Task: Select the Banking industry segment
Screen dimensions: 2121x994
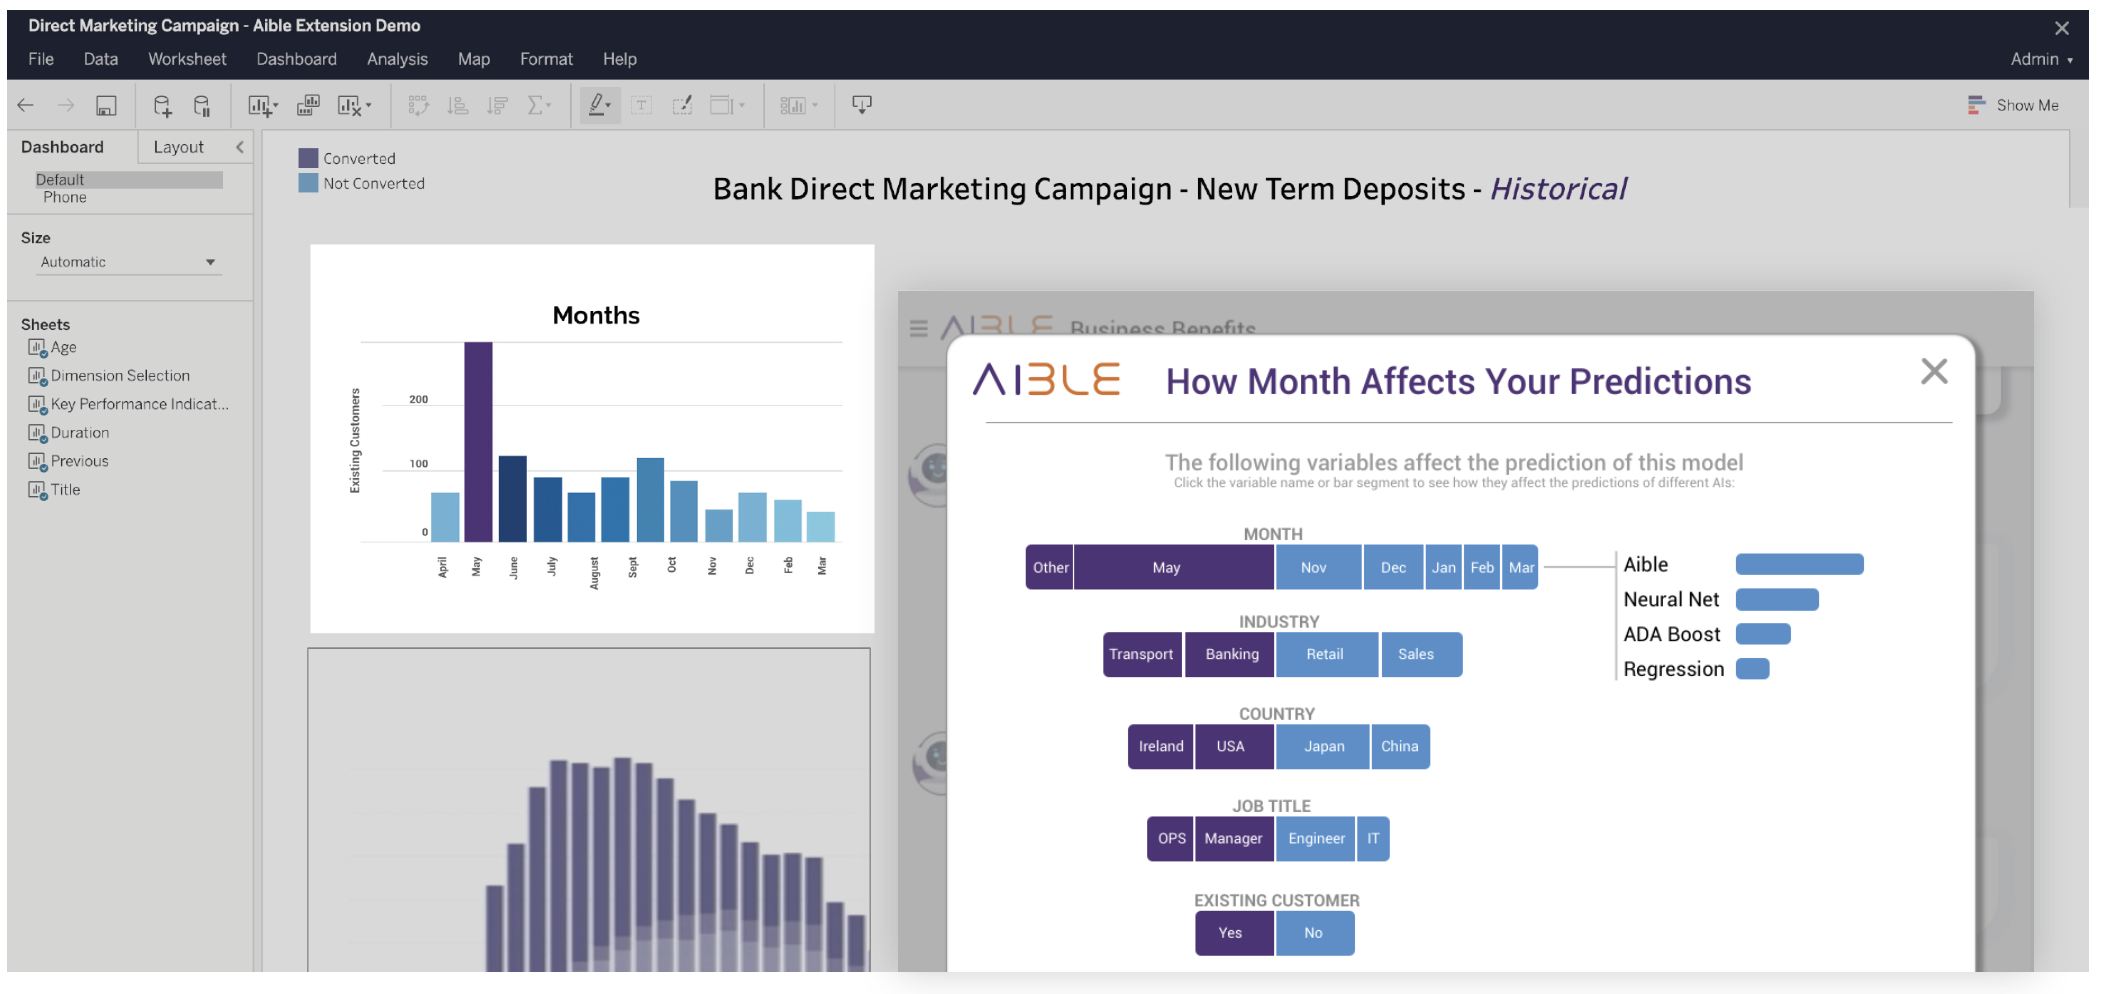Action: 1231,654
